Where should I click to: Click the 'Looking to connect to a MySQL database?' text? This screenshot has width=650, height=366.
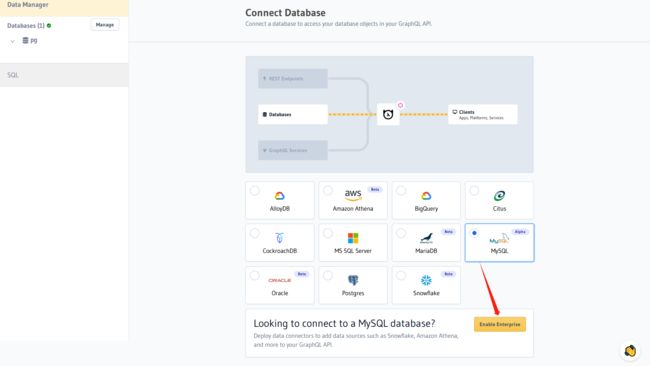pyautogui.click(x=344, y=323)
